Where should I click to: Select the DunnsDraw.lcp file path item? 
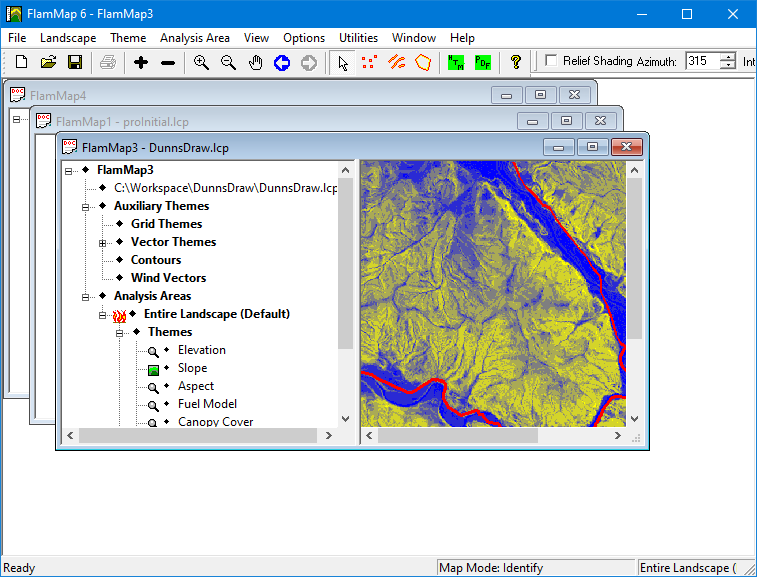(225, 188)
